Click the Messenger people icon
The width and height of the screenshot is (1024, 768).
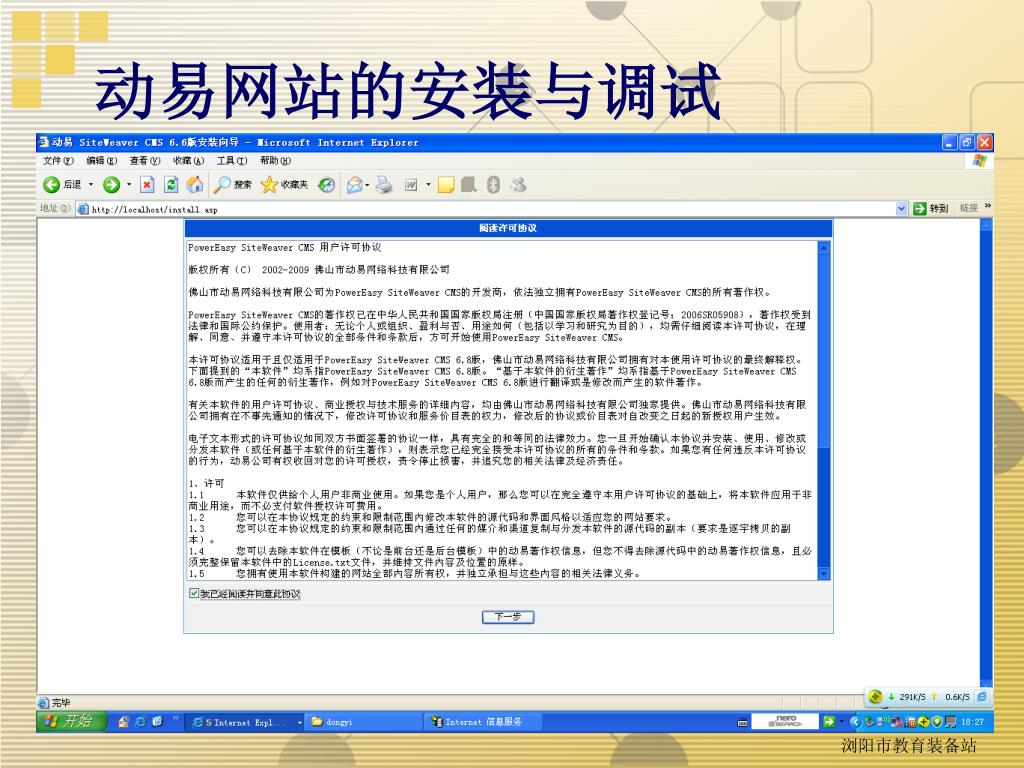pyautogui.click(x=519, y=185)
